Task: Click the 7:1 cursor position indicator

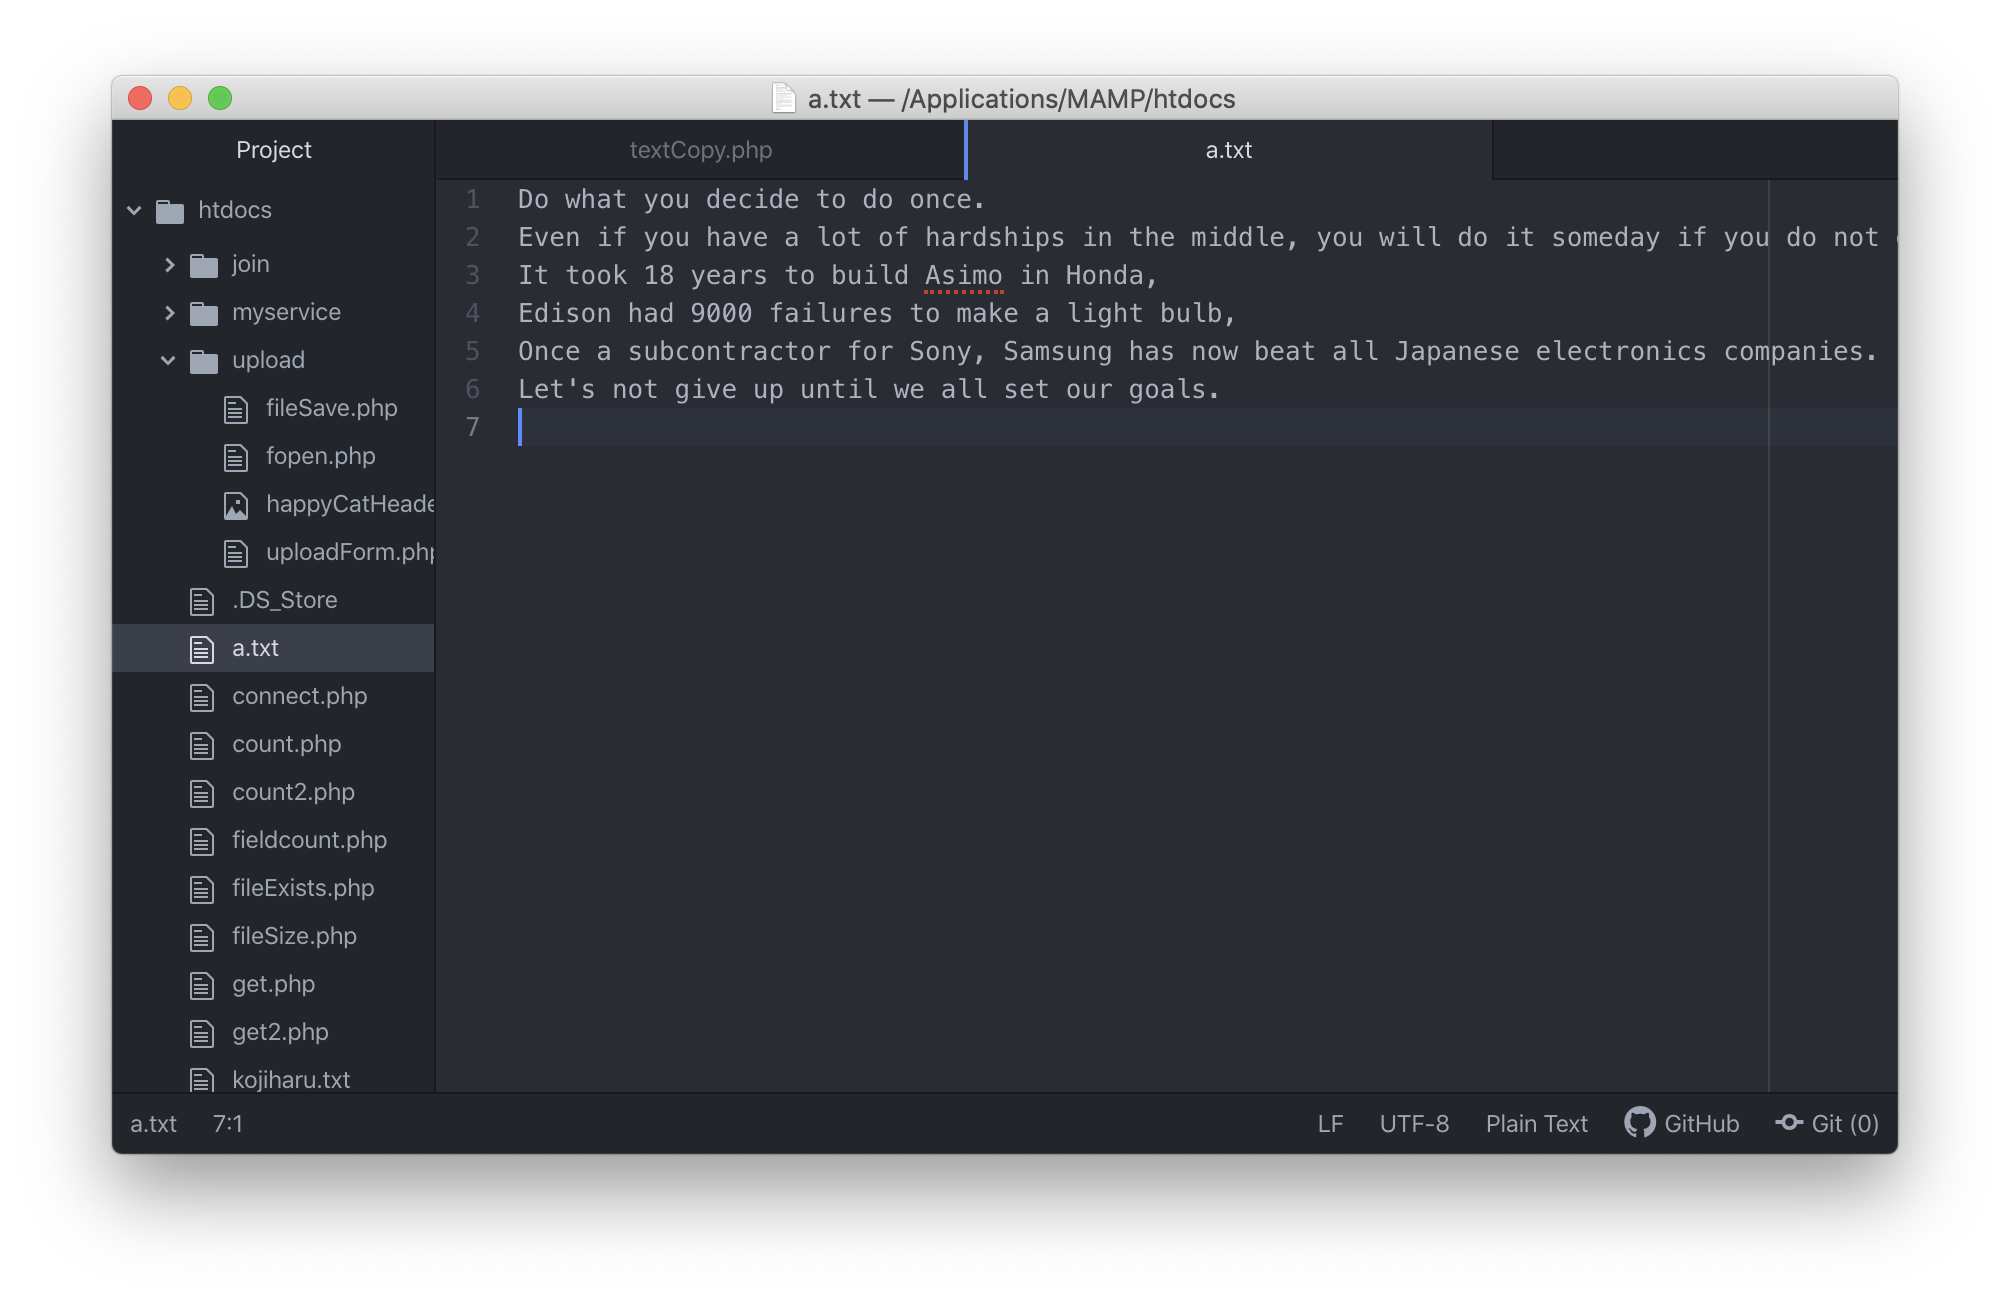Action: (230, 1123)
